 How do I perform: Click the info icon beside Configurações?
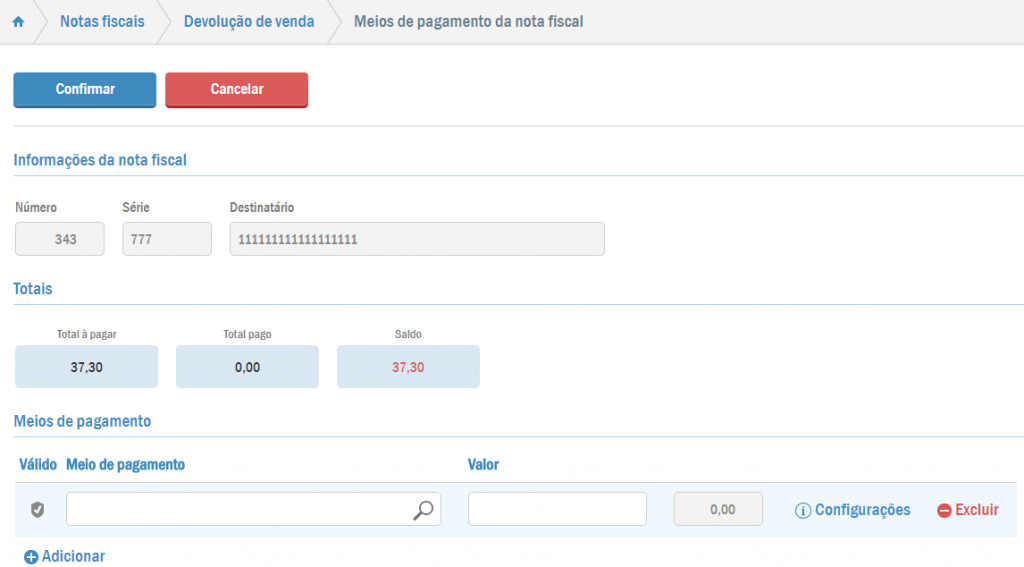click(x=802, y=511)
